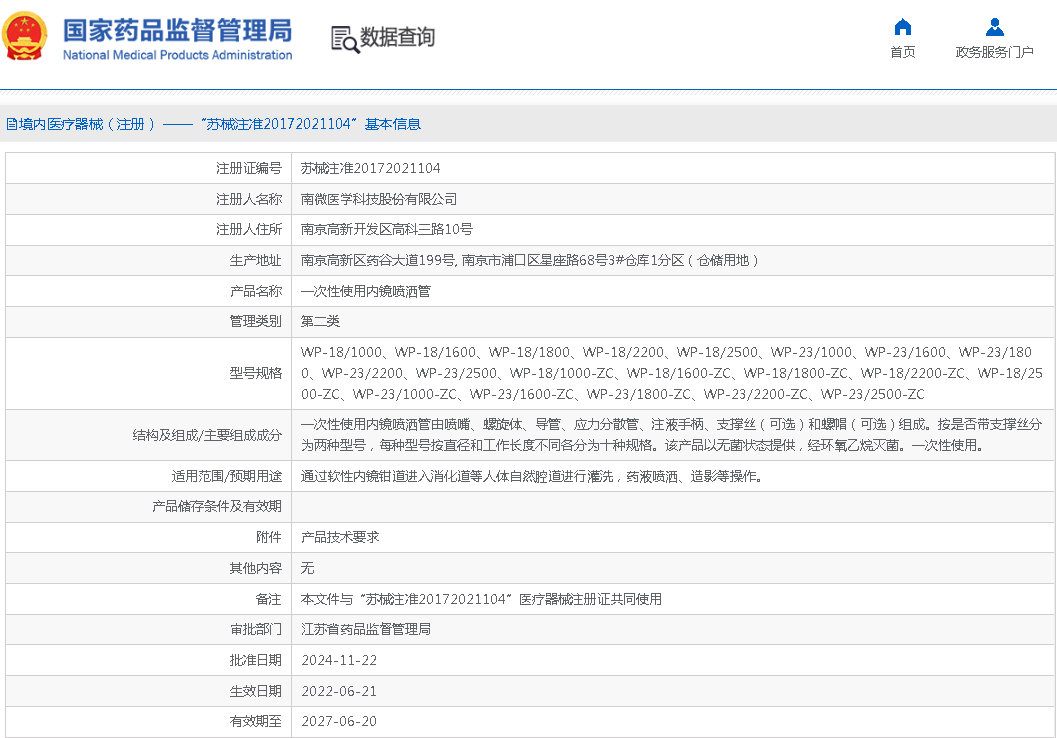Image resolution: width=1057 pixels, height=738 pixels.
Task: Click the national emblem logo
Action: tap(25, 36)
